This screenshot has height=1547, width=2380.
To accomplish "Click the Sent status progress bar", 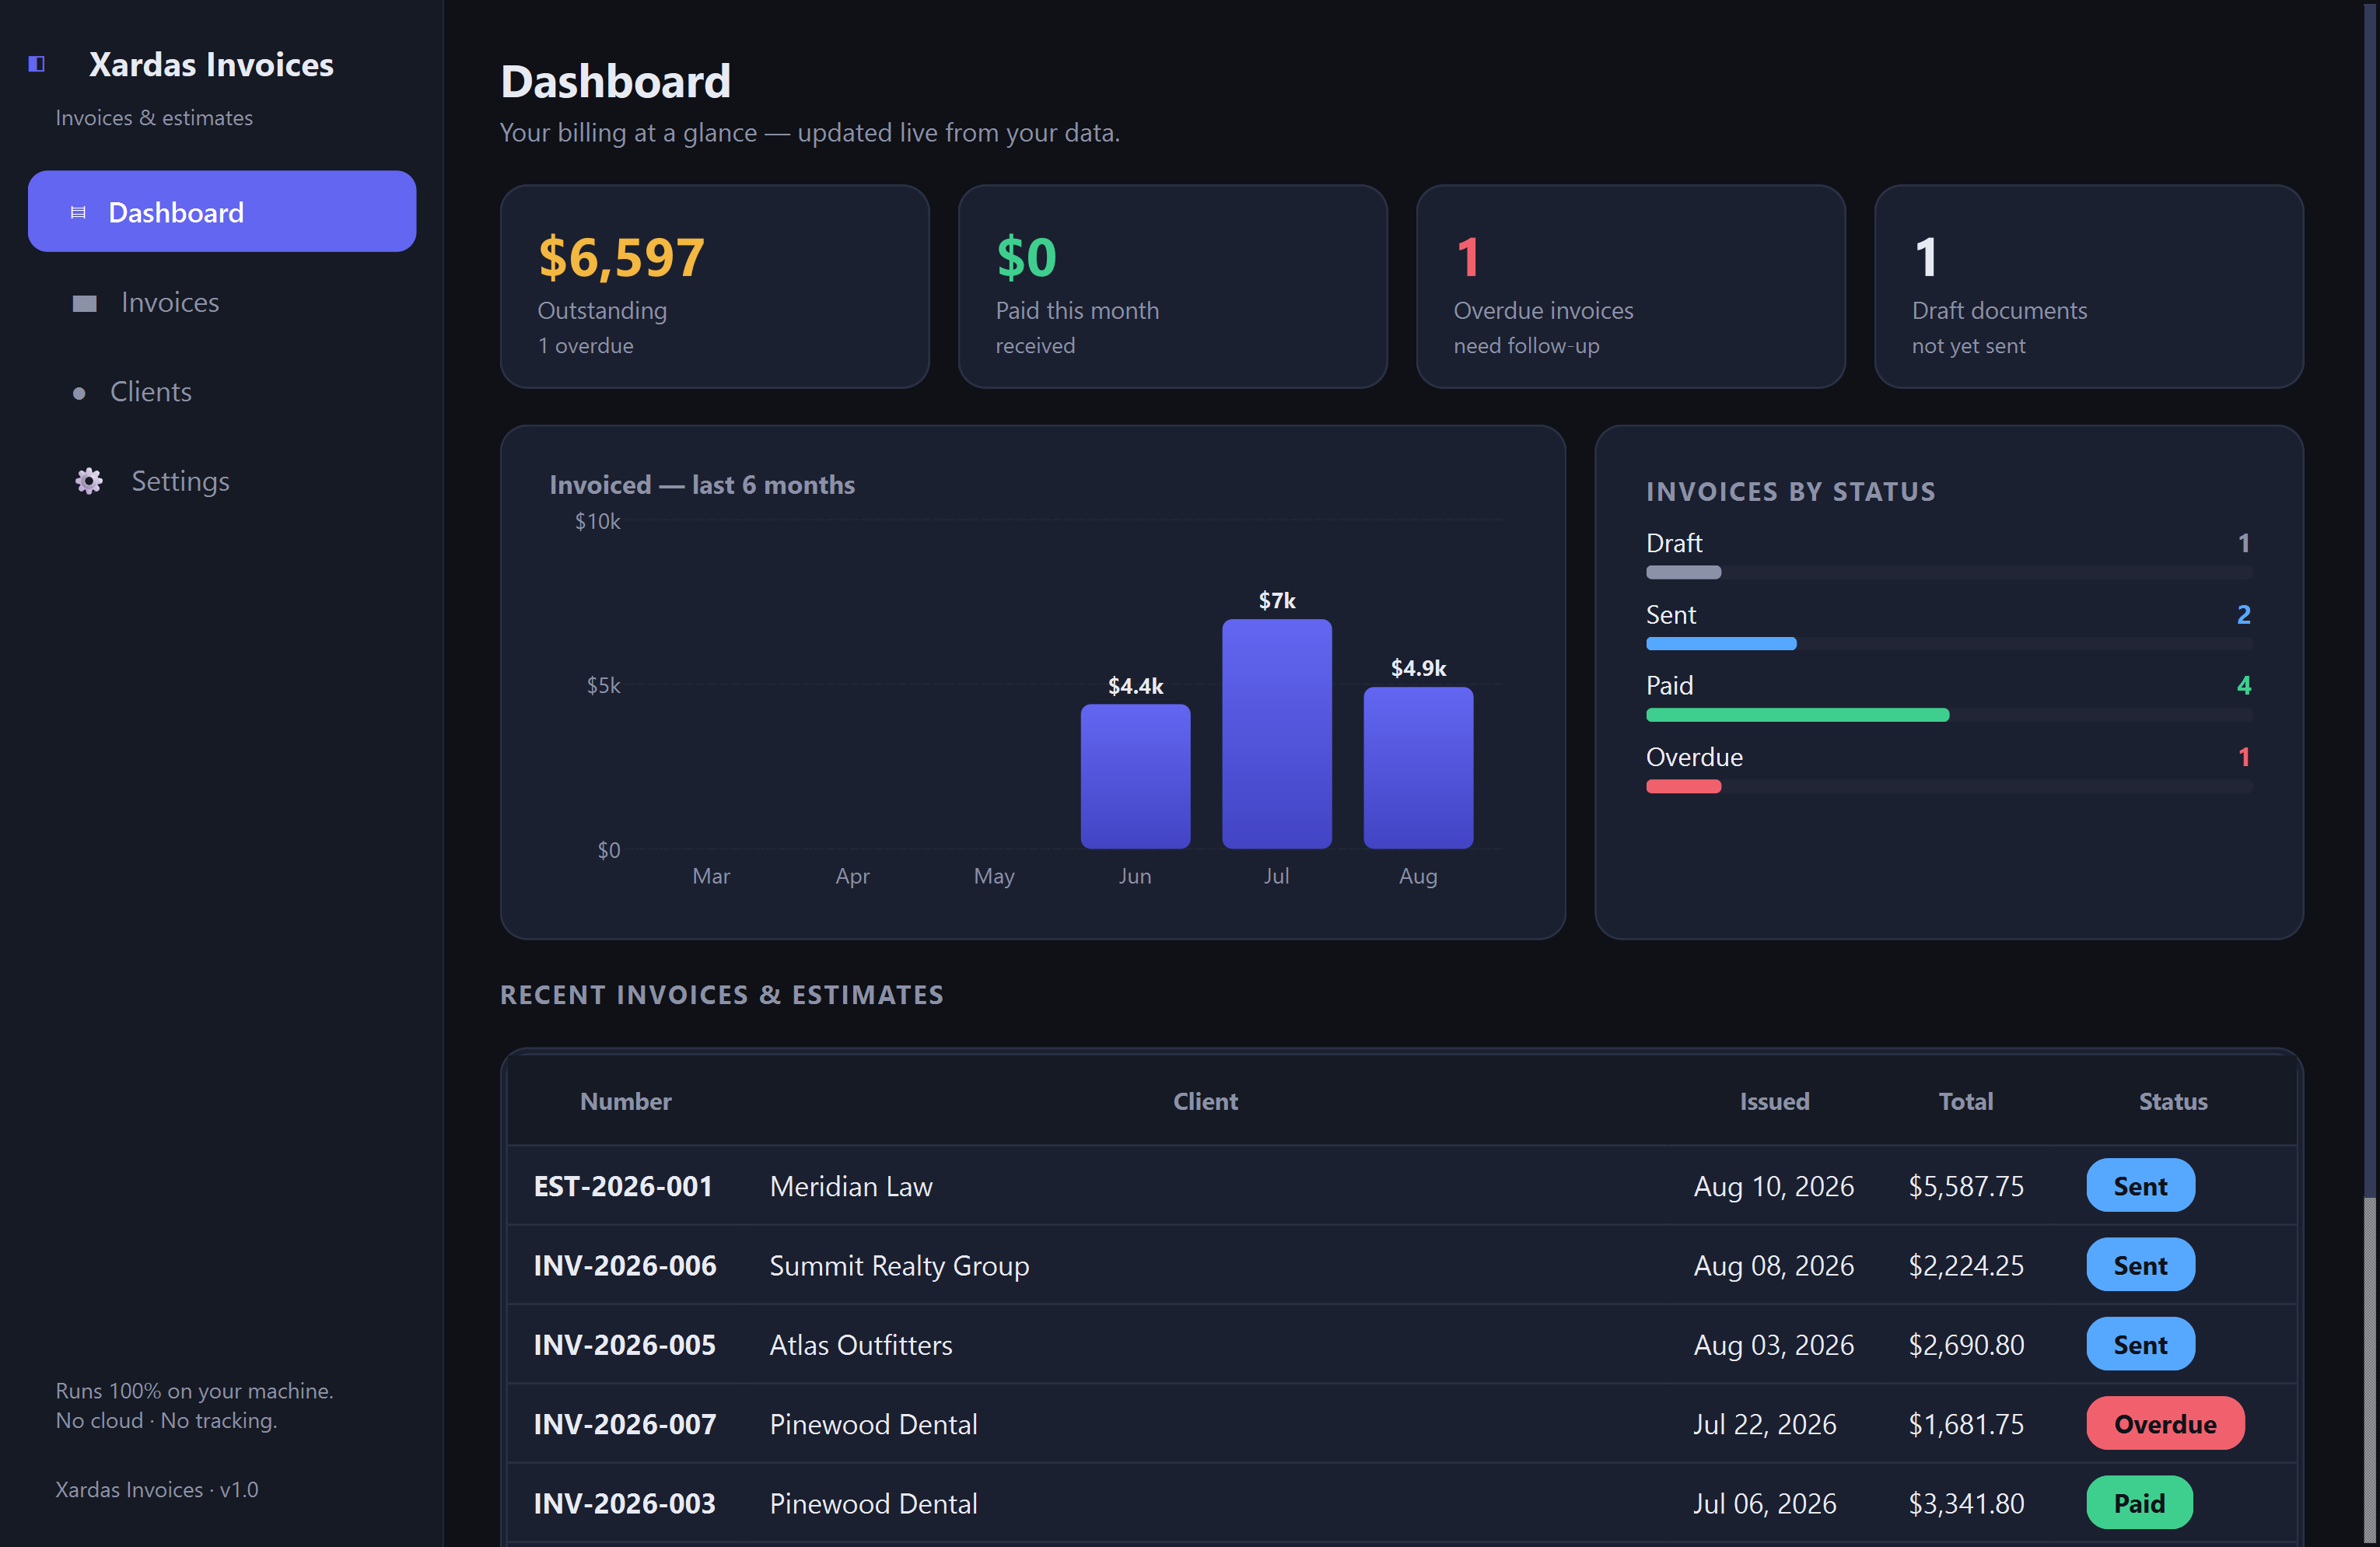I will 1949,644.
